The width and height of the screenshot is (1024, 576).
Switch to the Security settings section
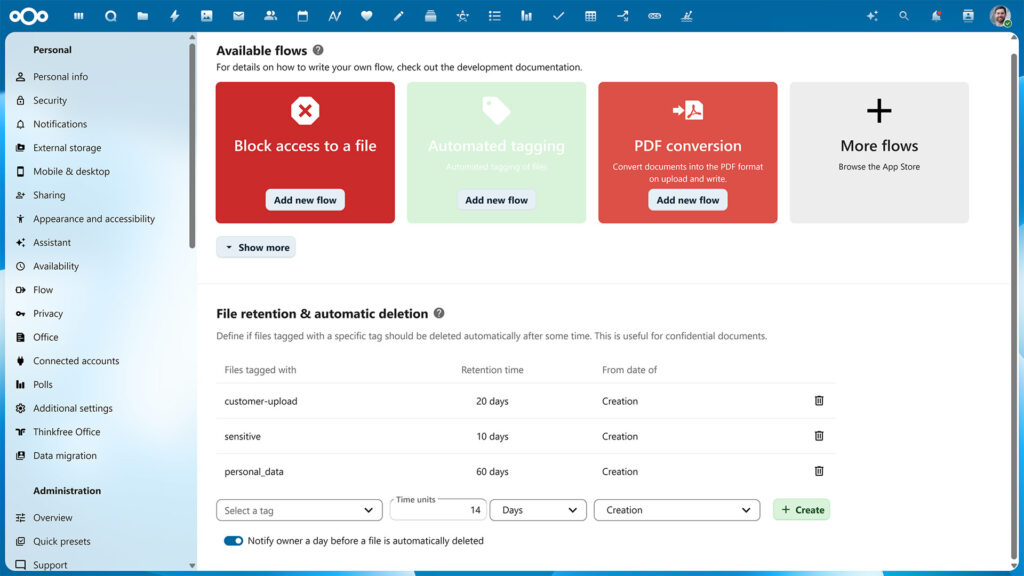pos(52,100)
